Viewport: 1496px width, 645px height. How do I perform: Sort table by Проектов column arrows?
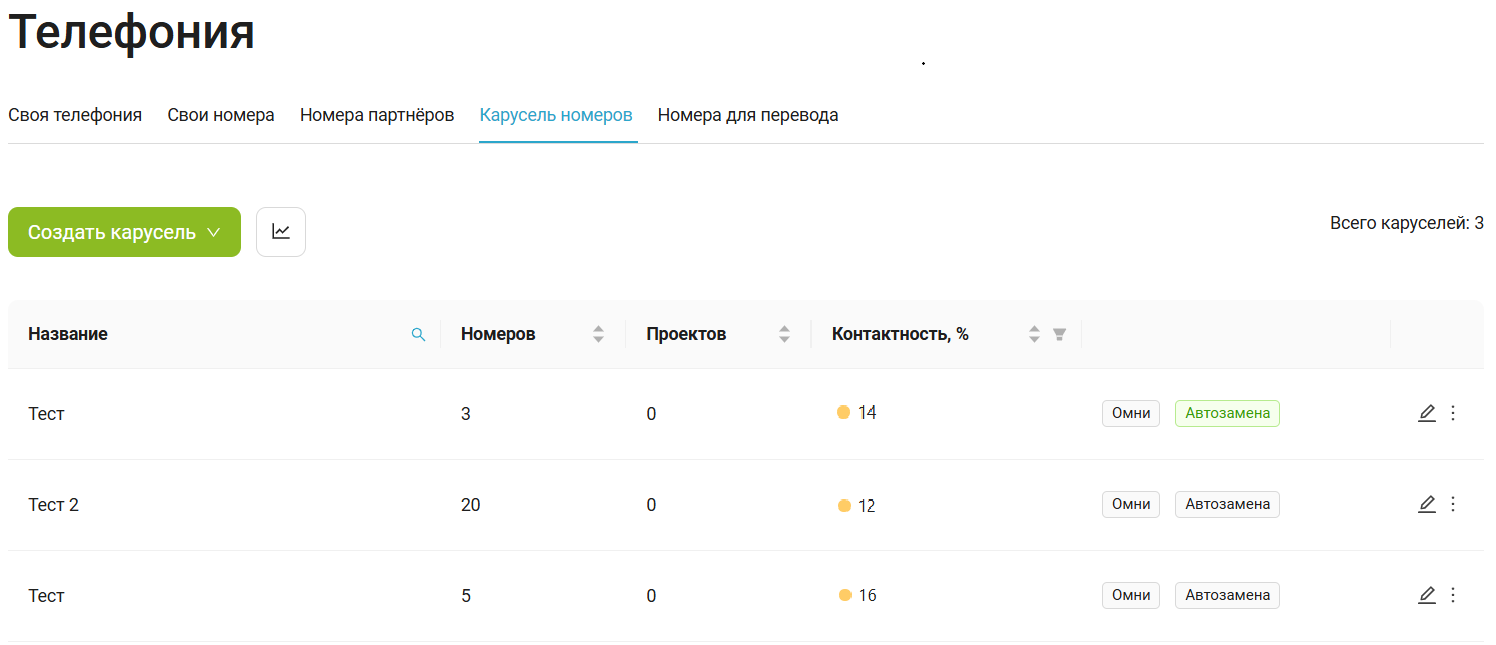(x=784, y=334)
